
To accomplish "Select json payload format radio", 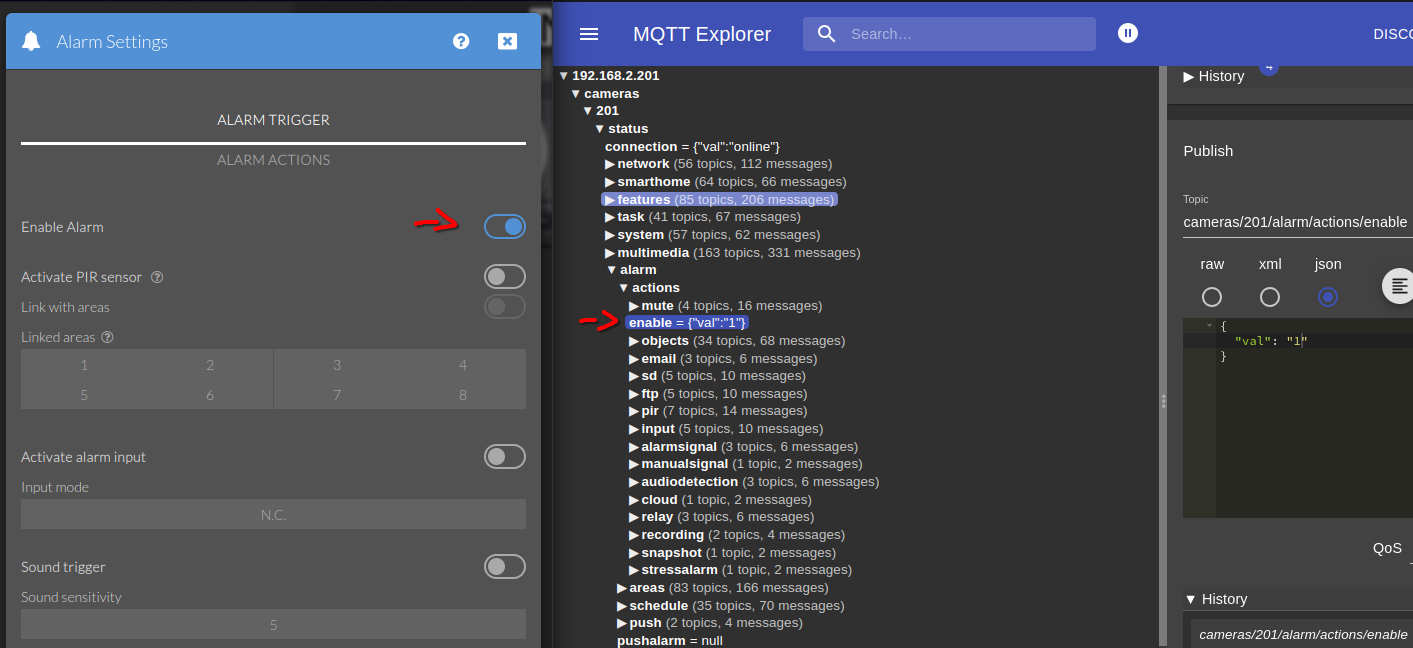I will [1328, 297].
